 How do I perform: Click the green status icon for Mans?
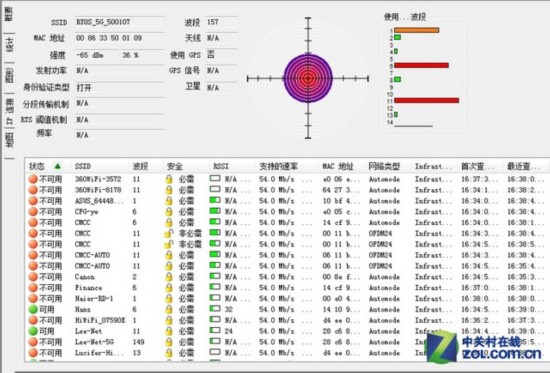click(33, 309)
